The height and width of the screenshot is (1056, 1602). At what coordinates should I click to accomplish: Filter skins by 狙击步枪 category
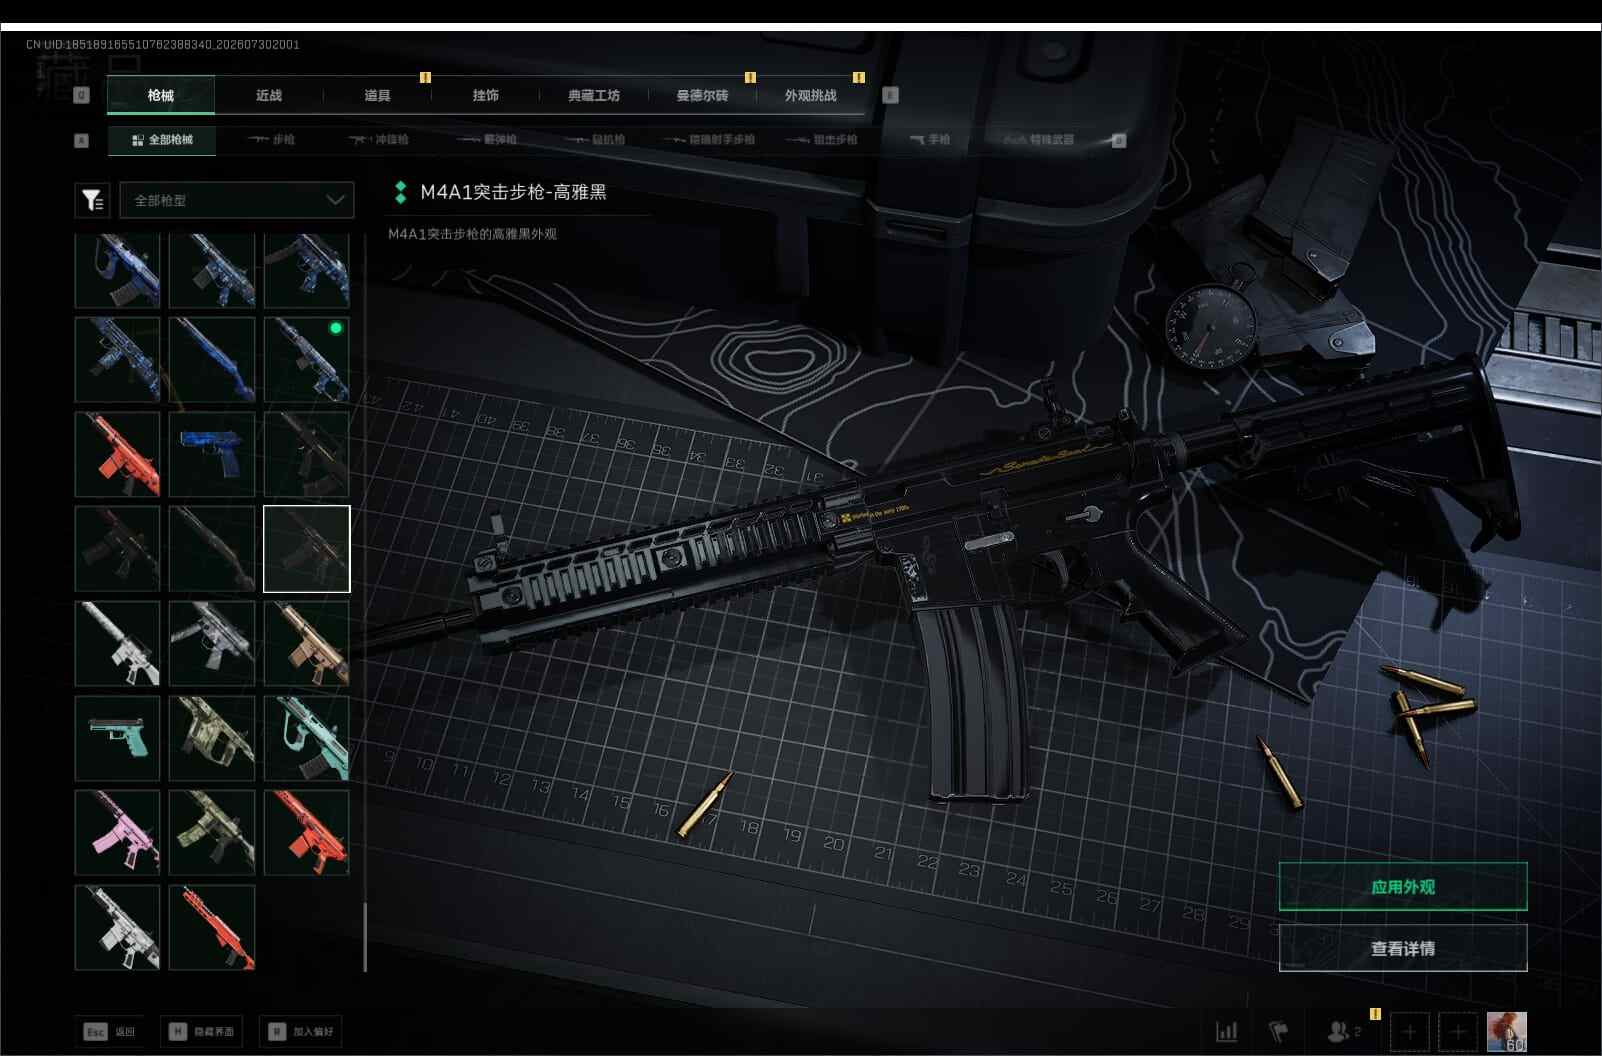pyautogui.click(x=822, y=140)
